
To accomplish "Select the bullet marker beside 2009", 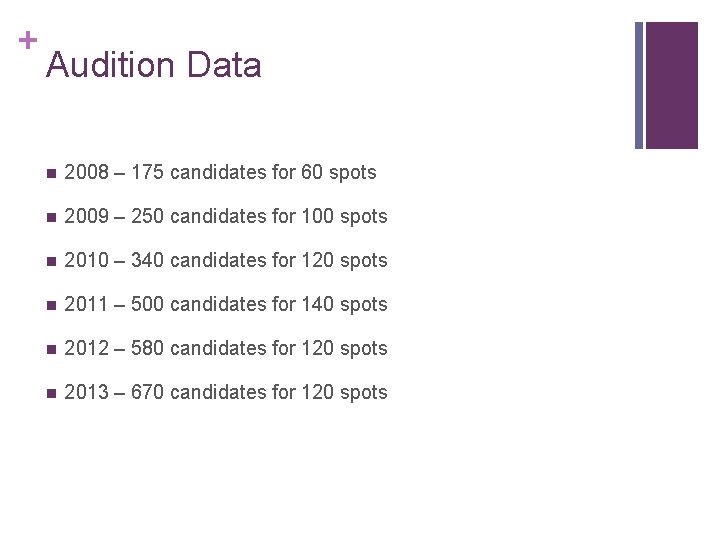I will point(49,217).
